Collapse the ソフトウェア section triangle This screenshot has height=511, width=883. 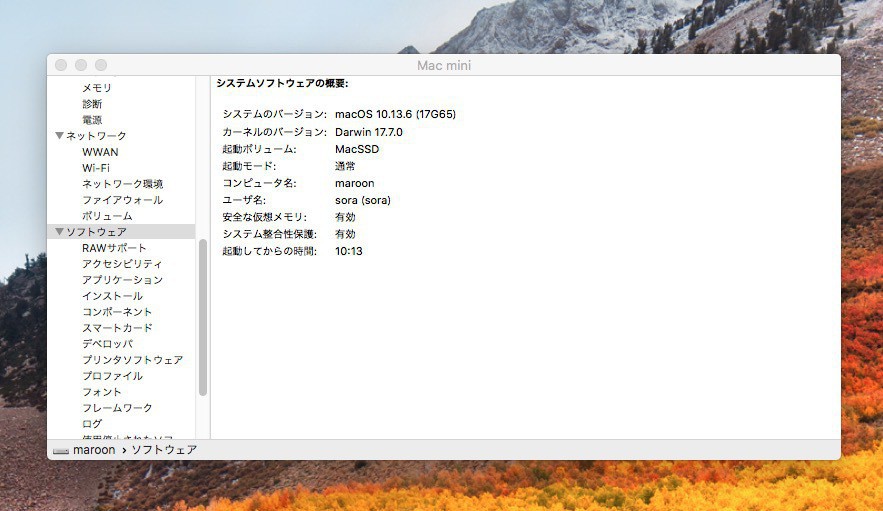click(x=59, y=232)
